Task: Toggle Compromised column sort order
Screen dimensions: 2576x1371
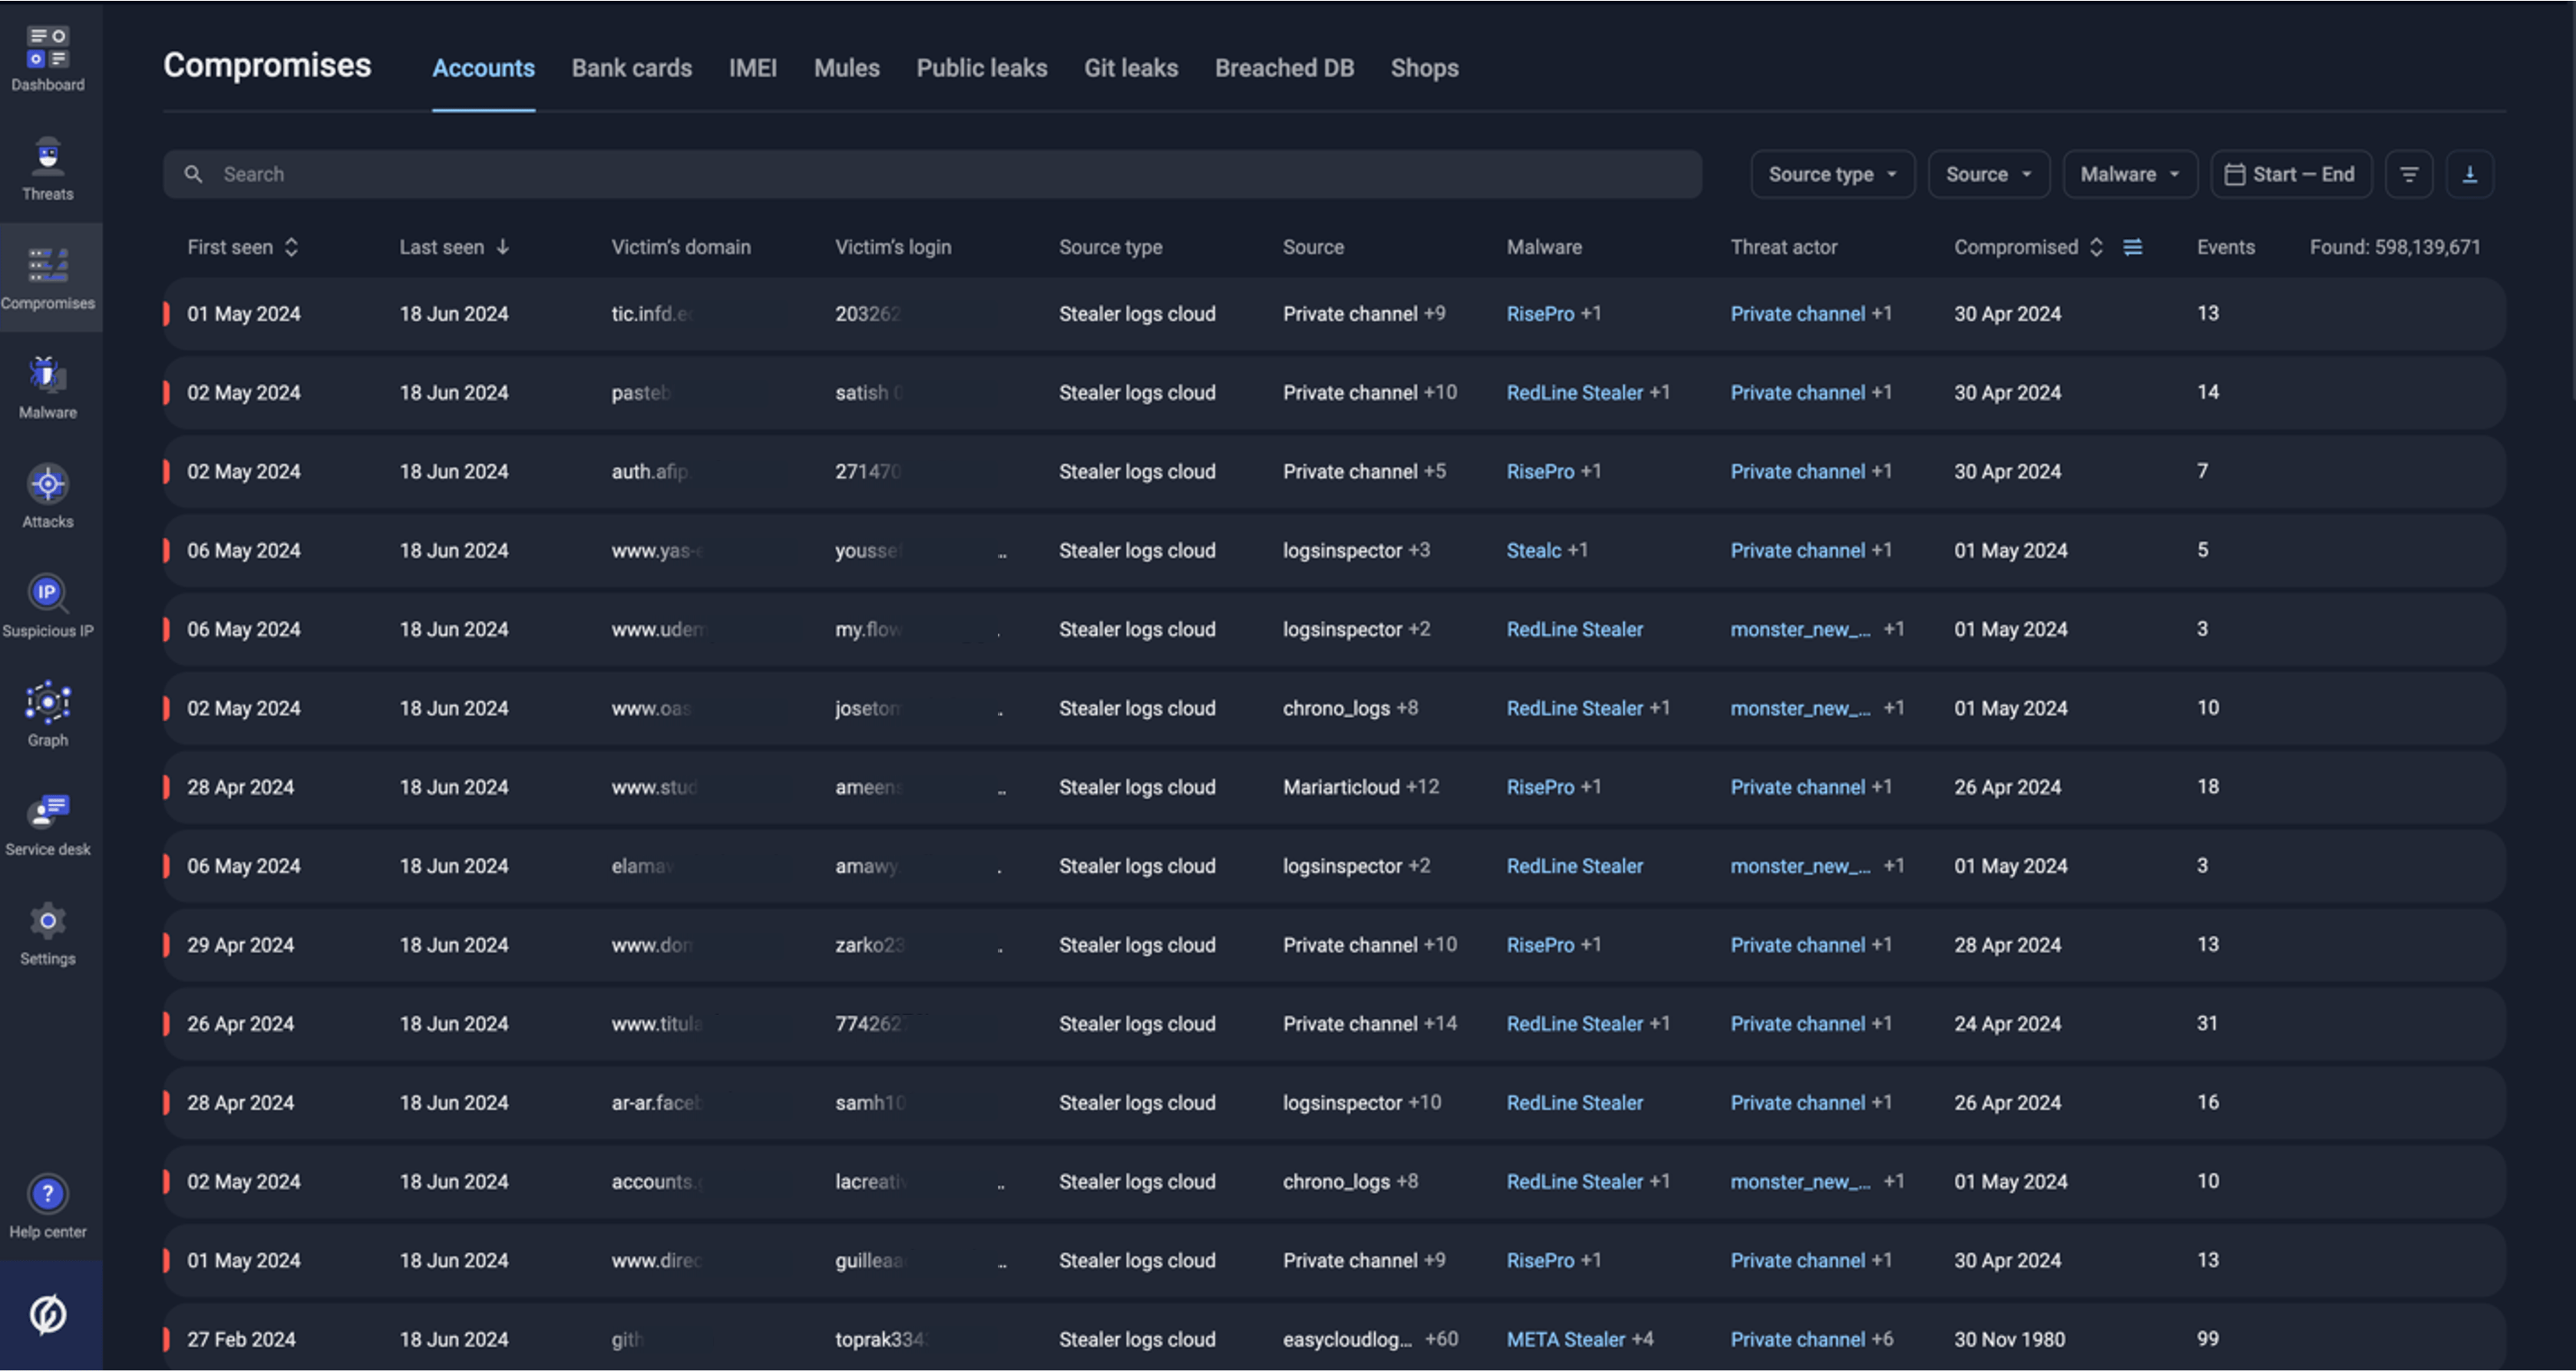Action: pyautogui.click(x=2097, y=246)
